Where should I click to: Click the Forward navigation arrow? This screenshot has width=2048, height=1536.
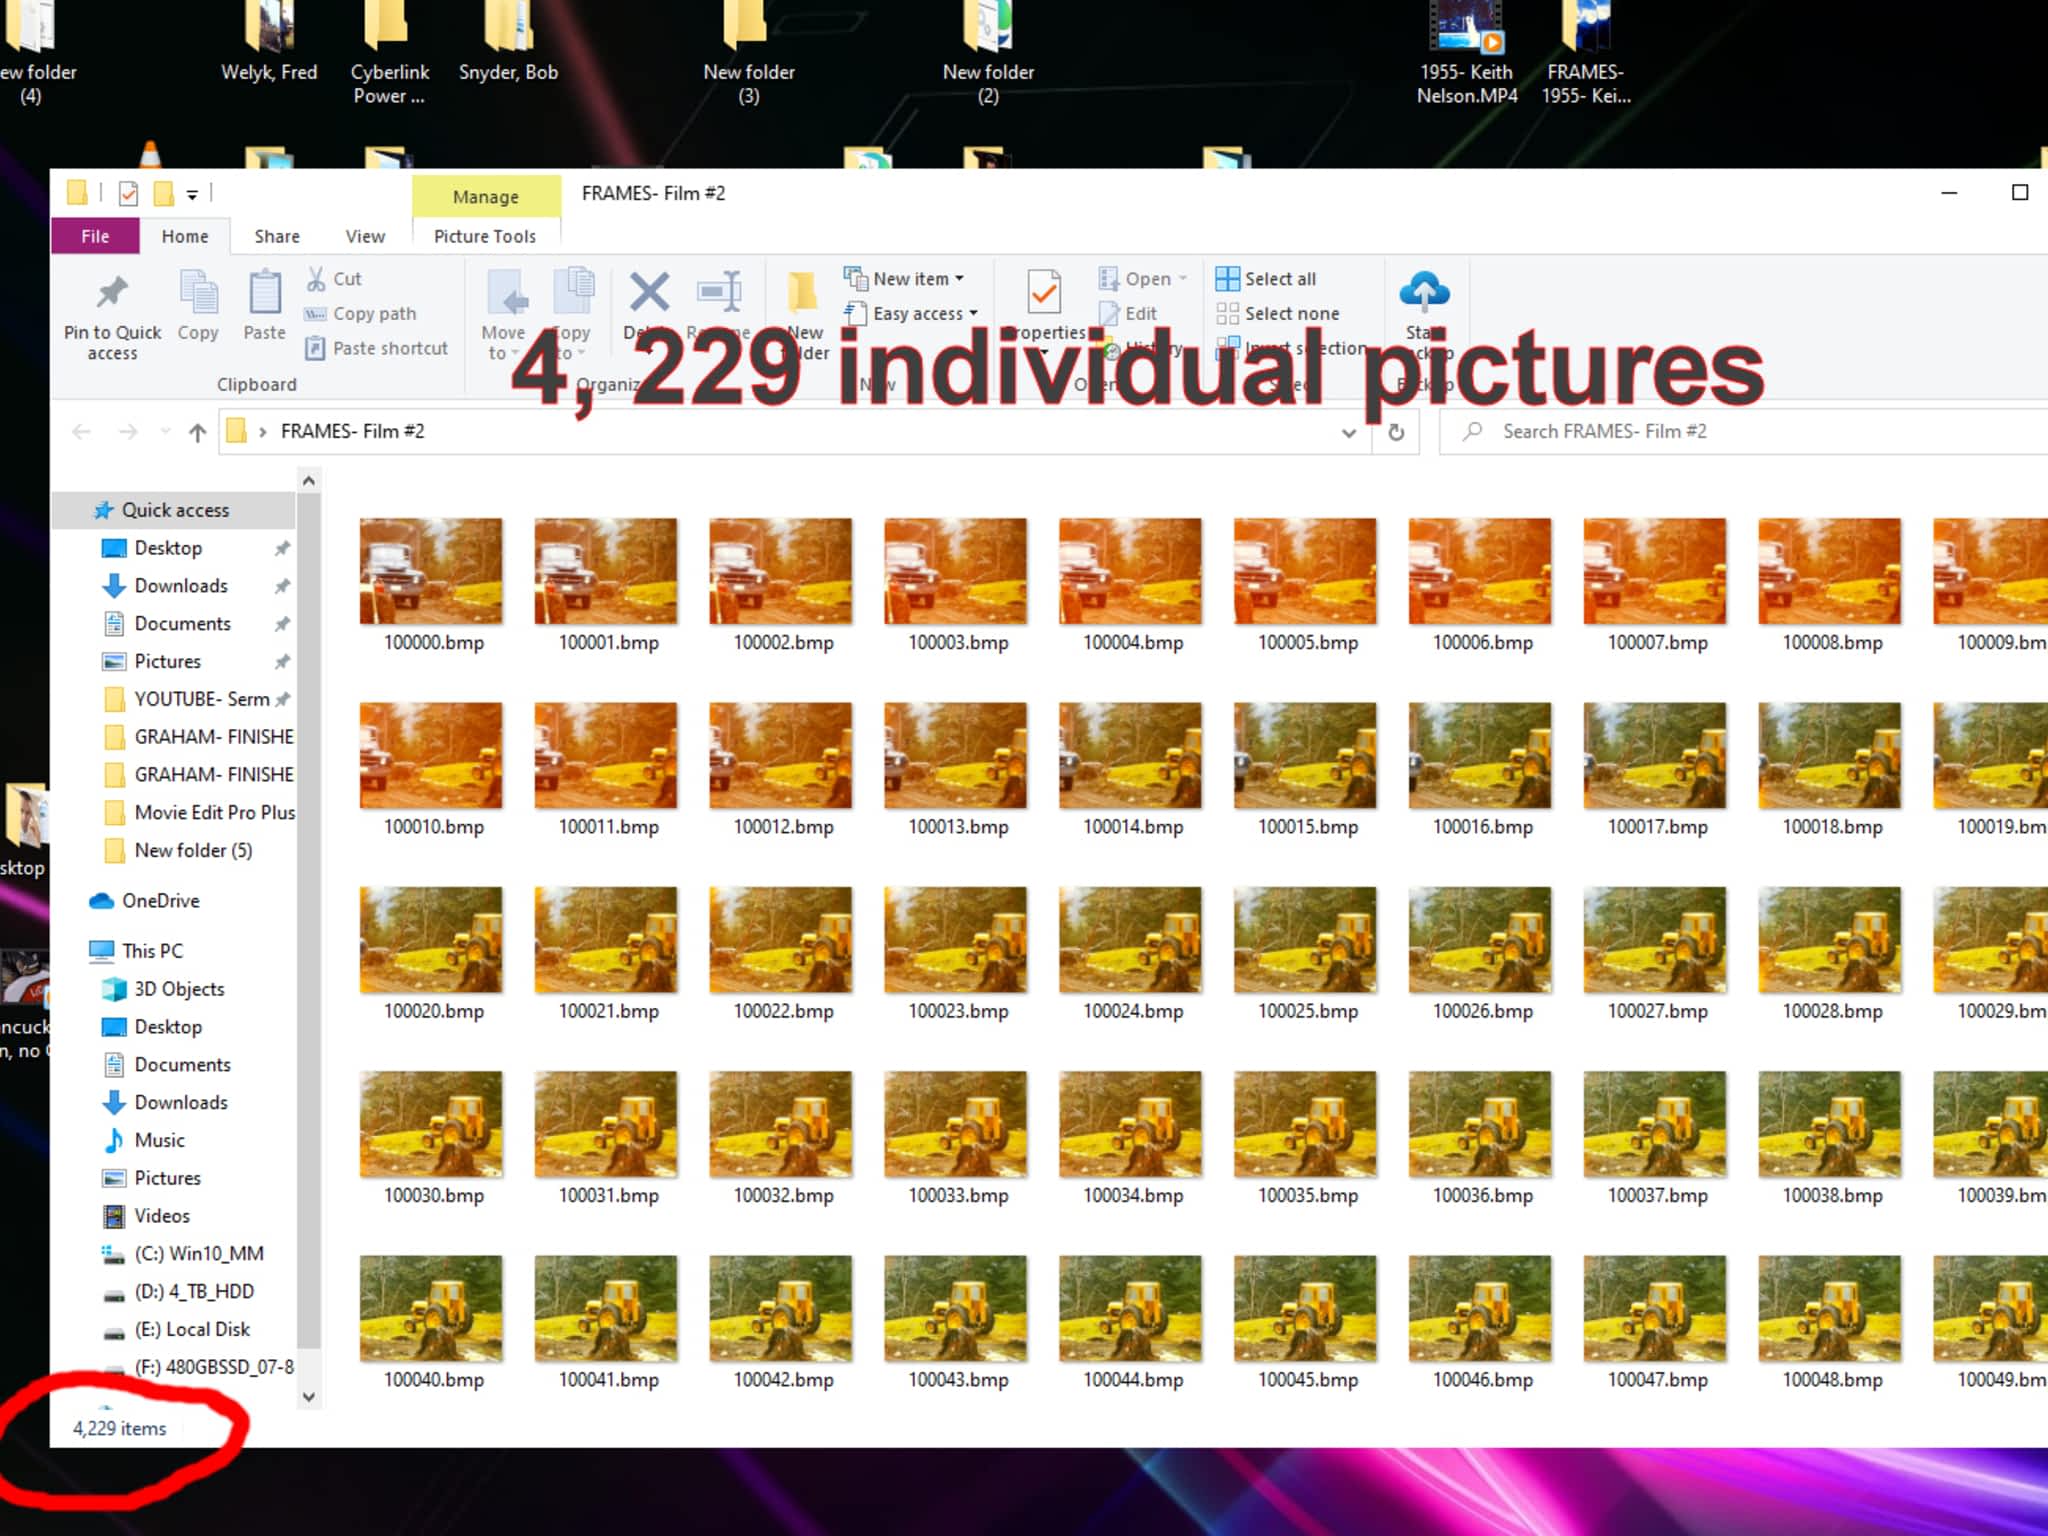point(128,432)
